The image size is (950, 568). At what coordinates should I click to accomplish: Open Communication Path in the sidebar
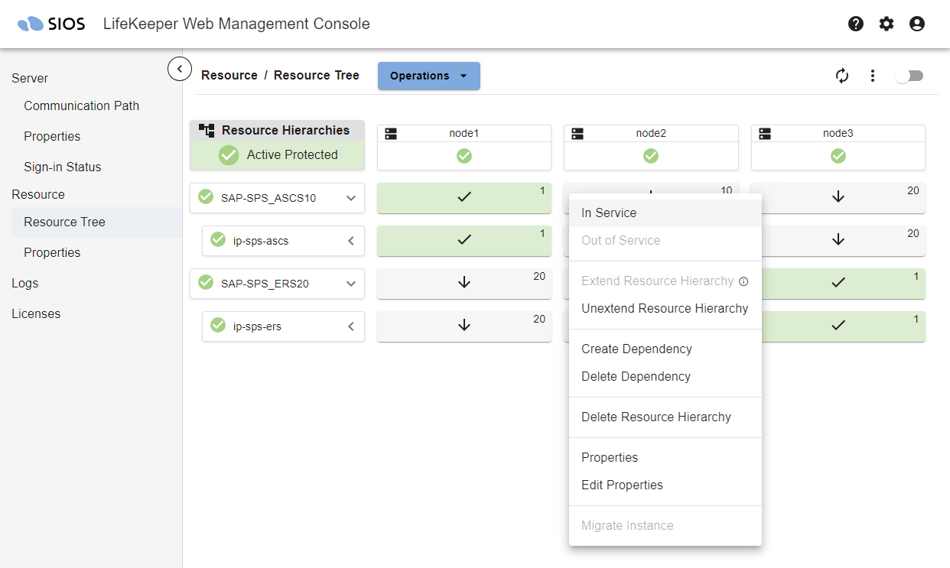click(81, 105)
